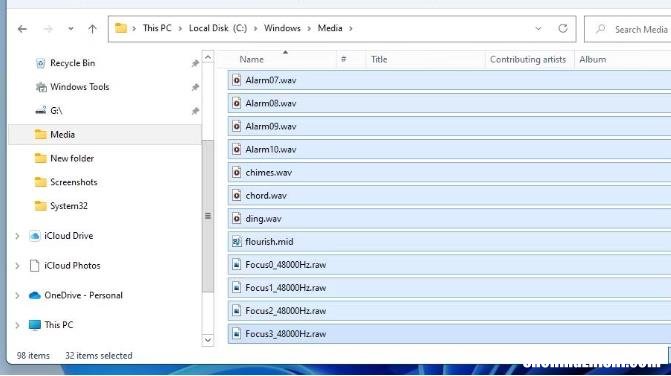671x376 pixels.
Task: Click the Forward navigation arrow
Action: click(48, 29)
